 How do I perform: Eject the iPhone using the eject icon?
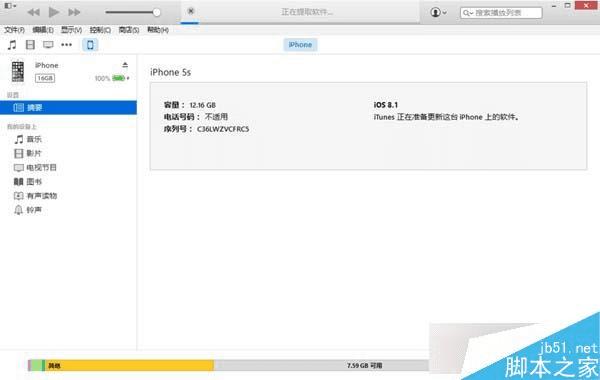(x=125, y=65)
